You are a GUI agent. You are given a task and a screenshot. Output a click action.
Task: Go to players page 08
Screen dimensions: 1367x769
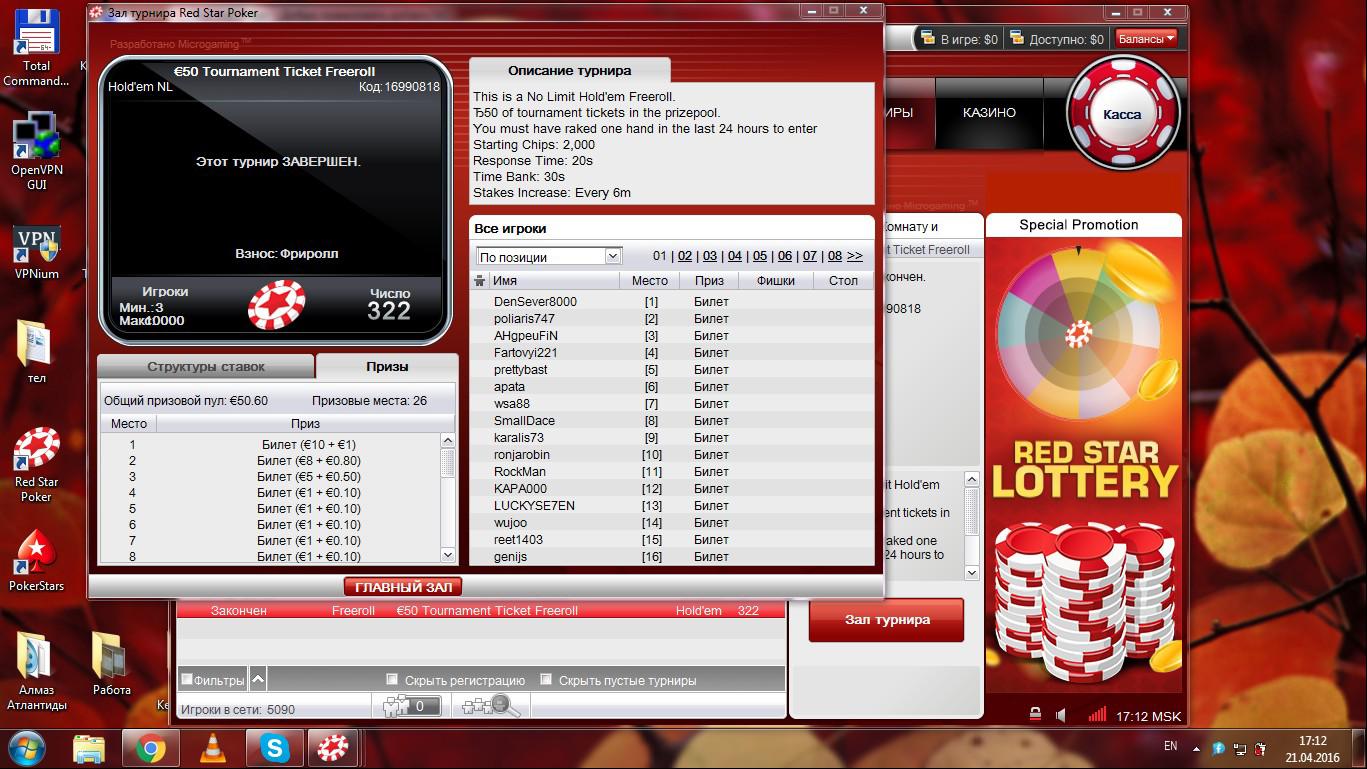(835, 256)
